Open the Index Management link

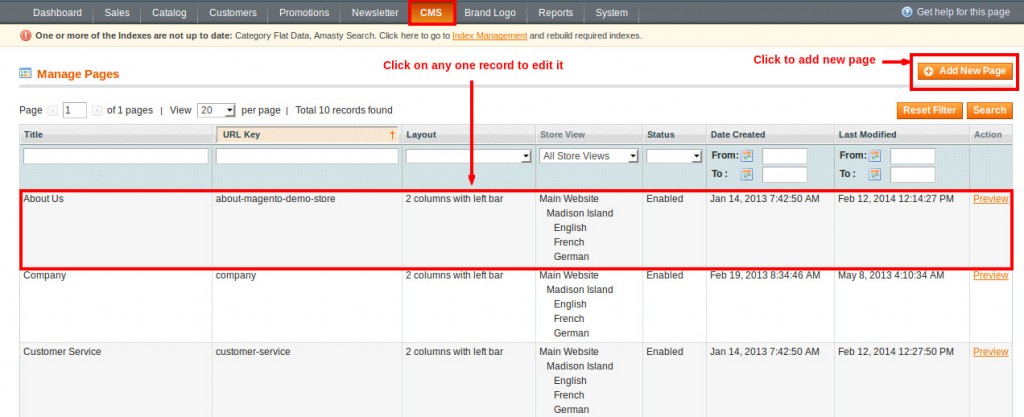(487, 36)
